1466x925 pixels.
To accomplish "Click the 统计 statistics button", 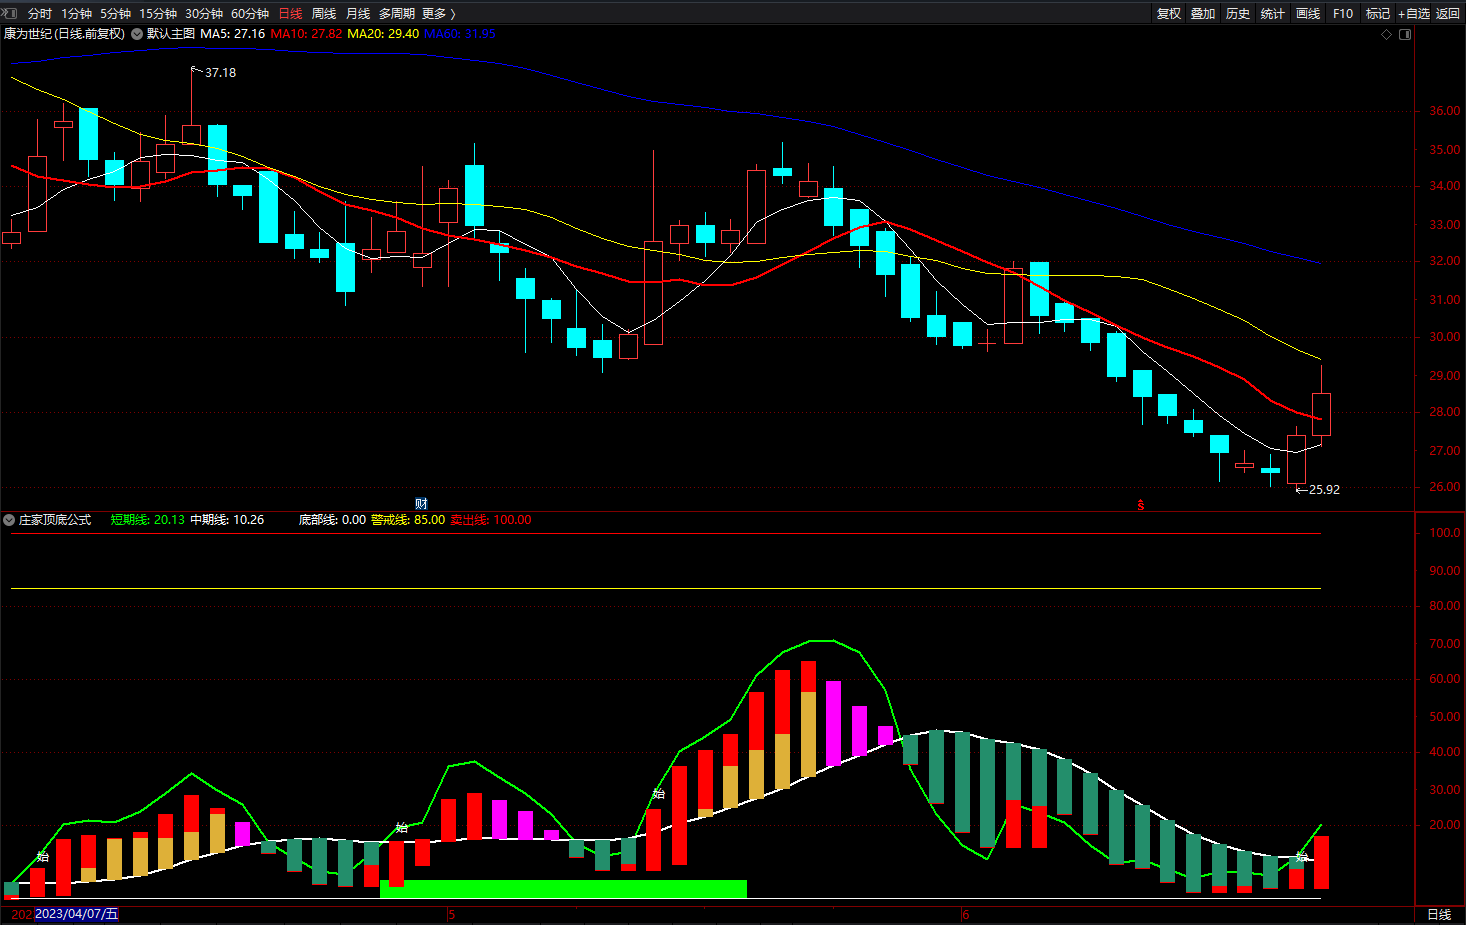I will click(1273, 13).
